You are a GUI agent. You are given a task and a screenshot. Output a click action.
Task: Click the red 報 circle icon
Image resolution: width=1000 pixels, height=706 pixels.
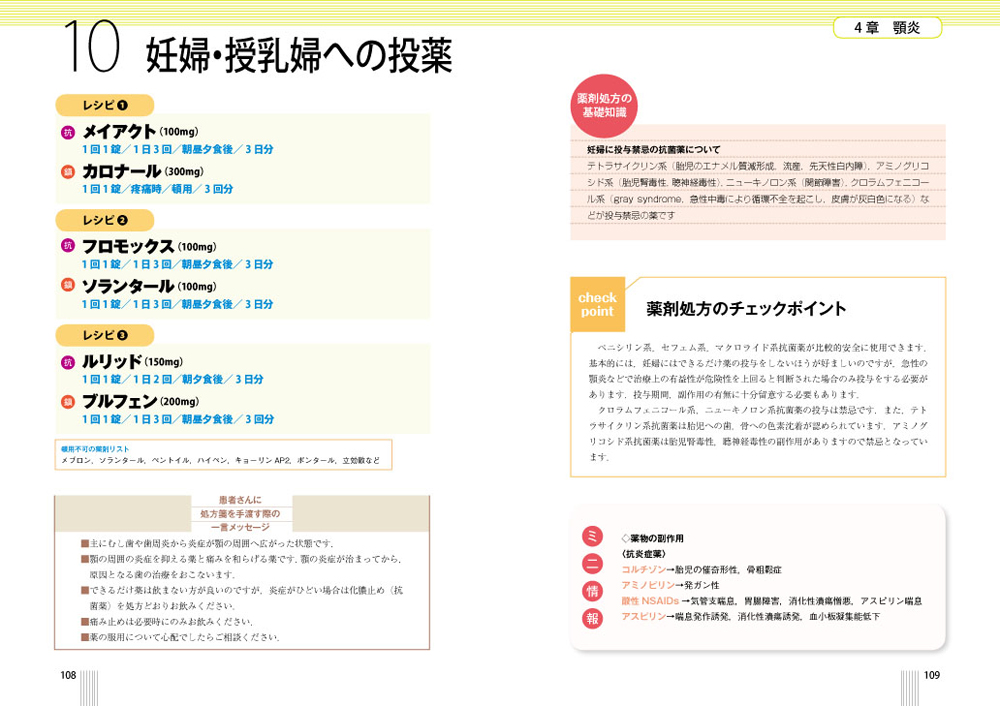[592, 618]
